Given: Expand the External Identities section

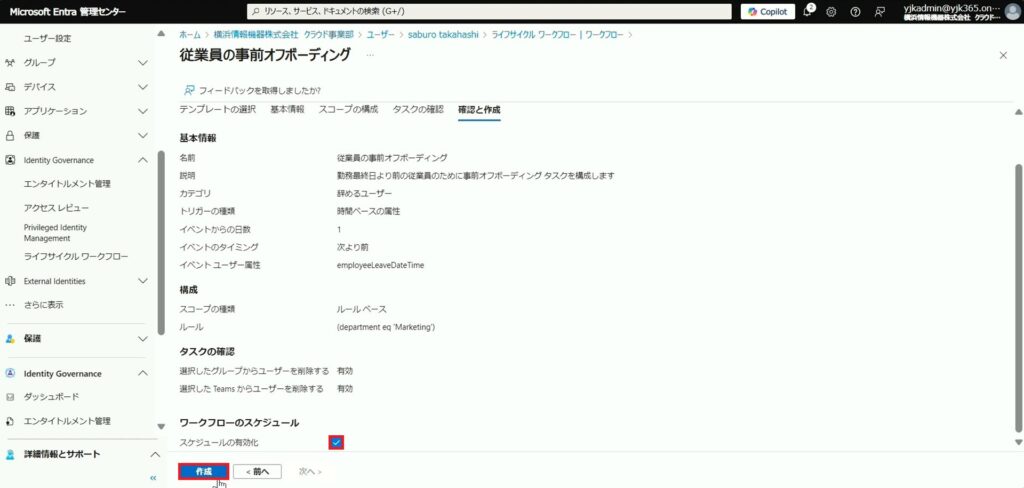Looking at the screenshot, I should tap(142, 281).
